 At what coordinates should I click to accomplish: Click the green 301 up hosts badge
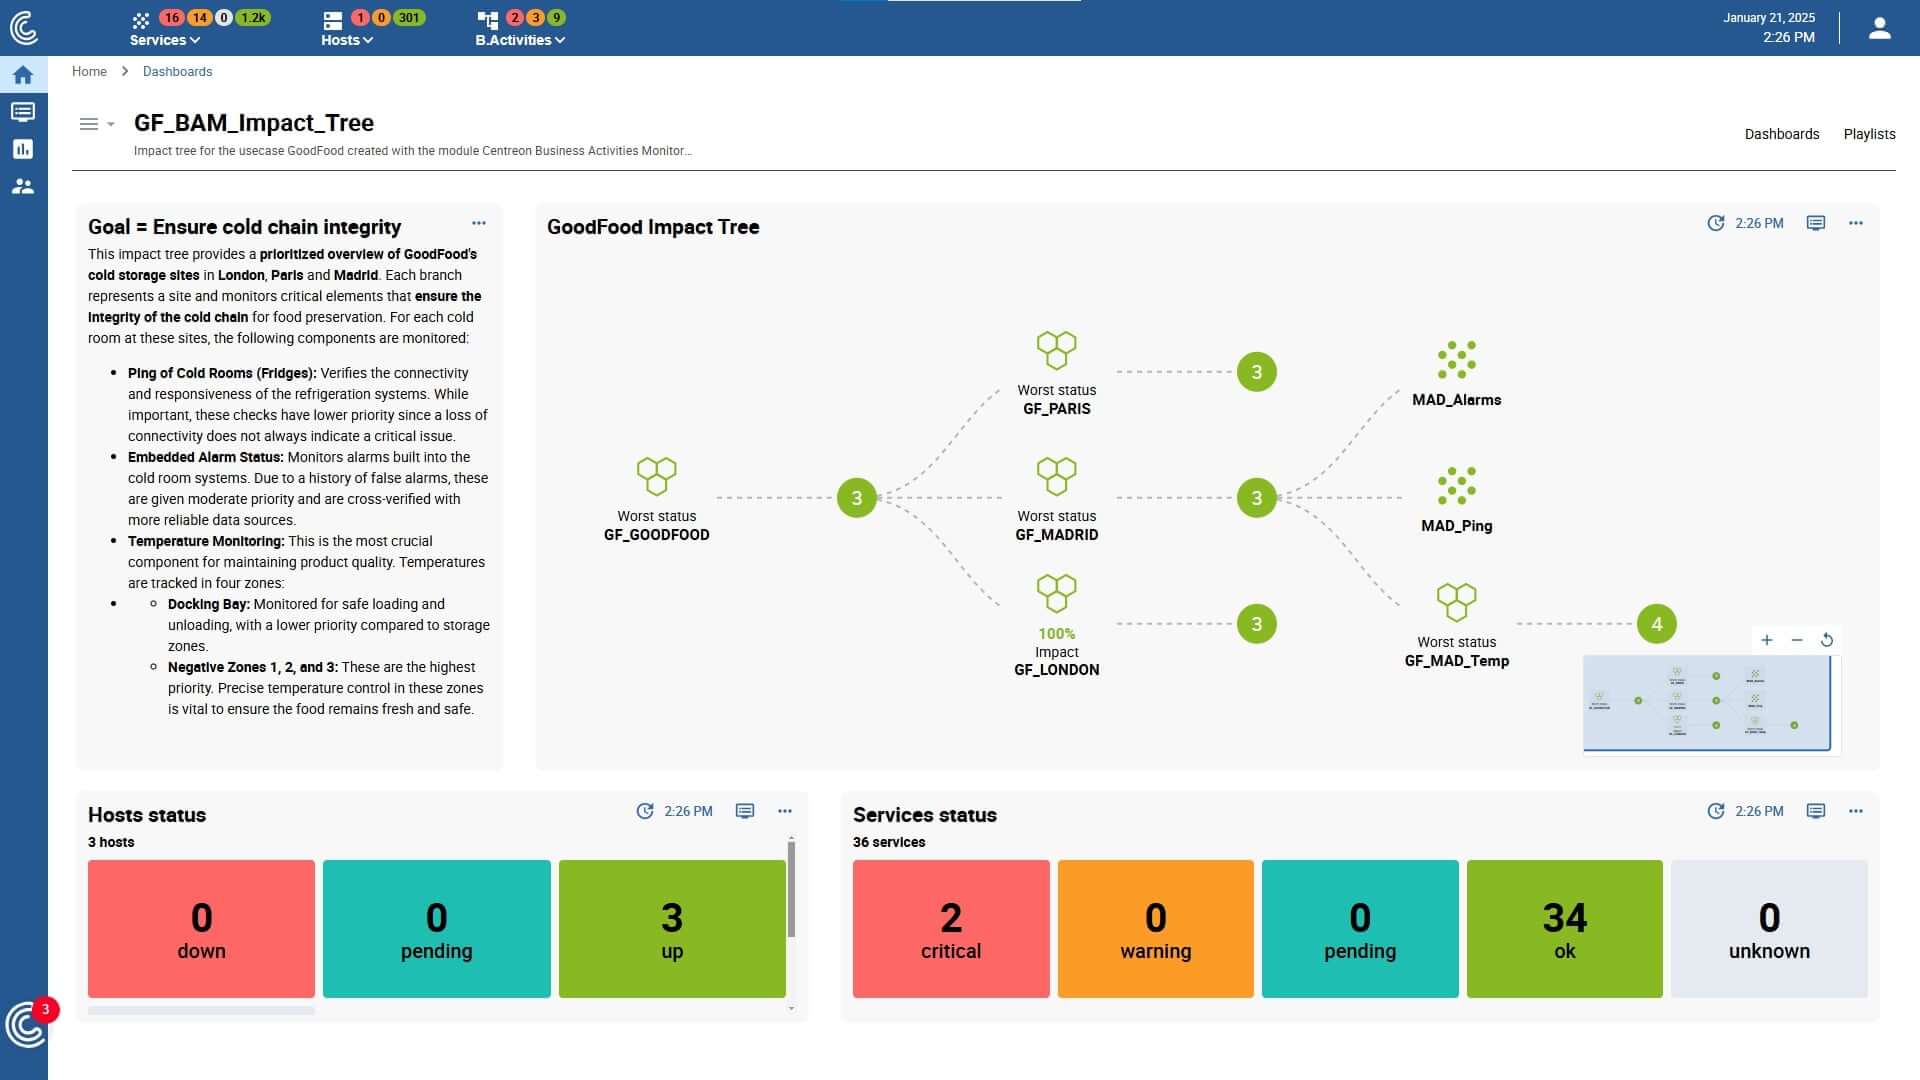point(409,18)
